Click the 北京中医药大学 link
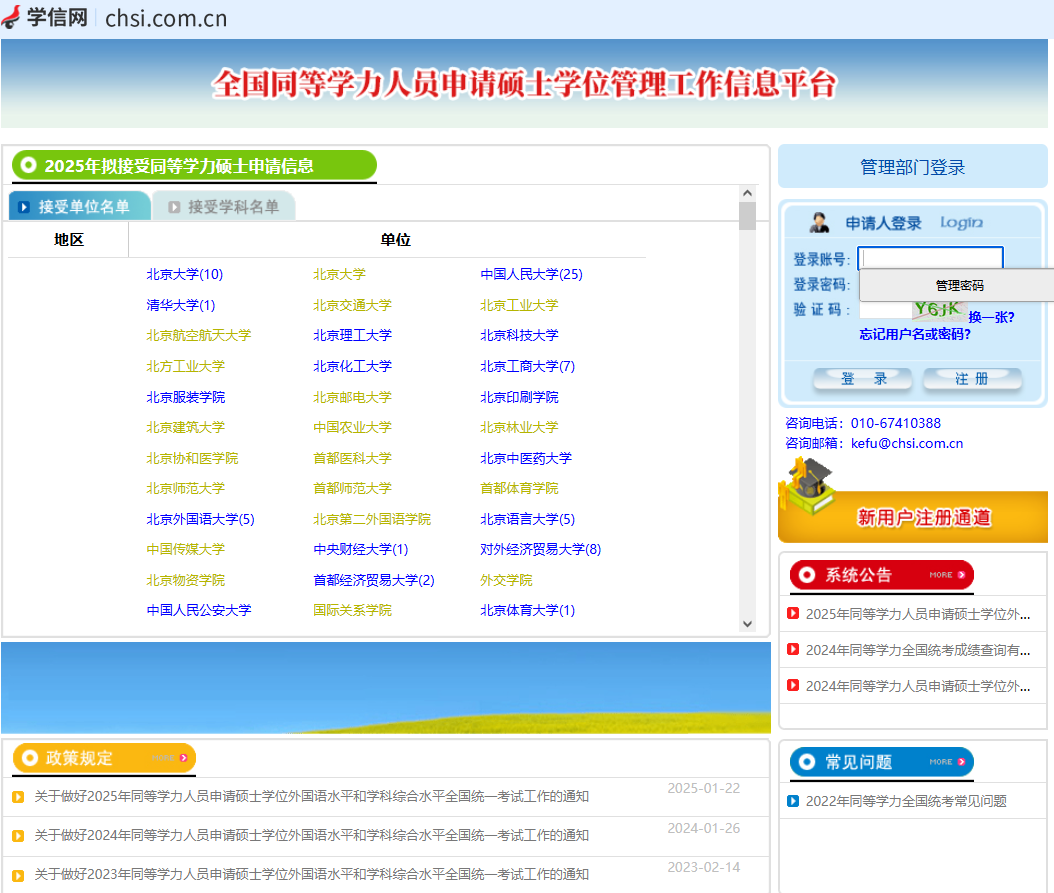Image resolution: width=1054 pixels, height=893 pixels. 526,458
